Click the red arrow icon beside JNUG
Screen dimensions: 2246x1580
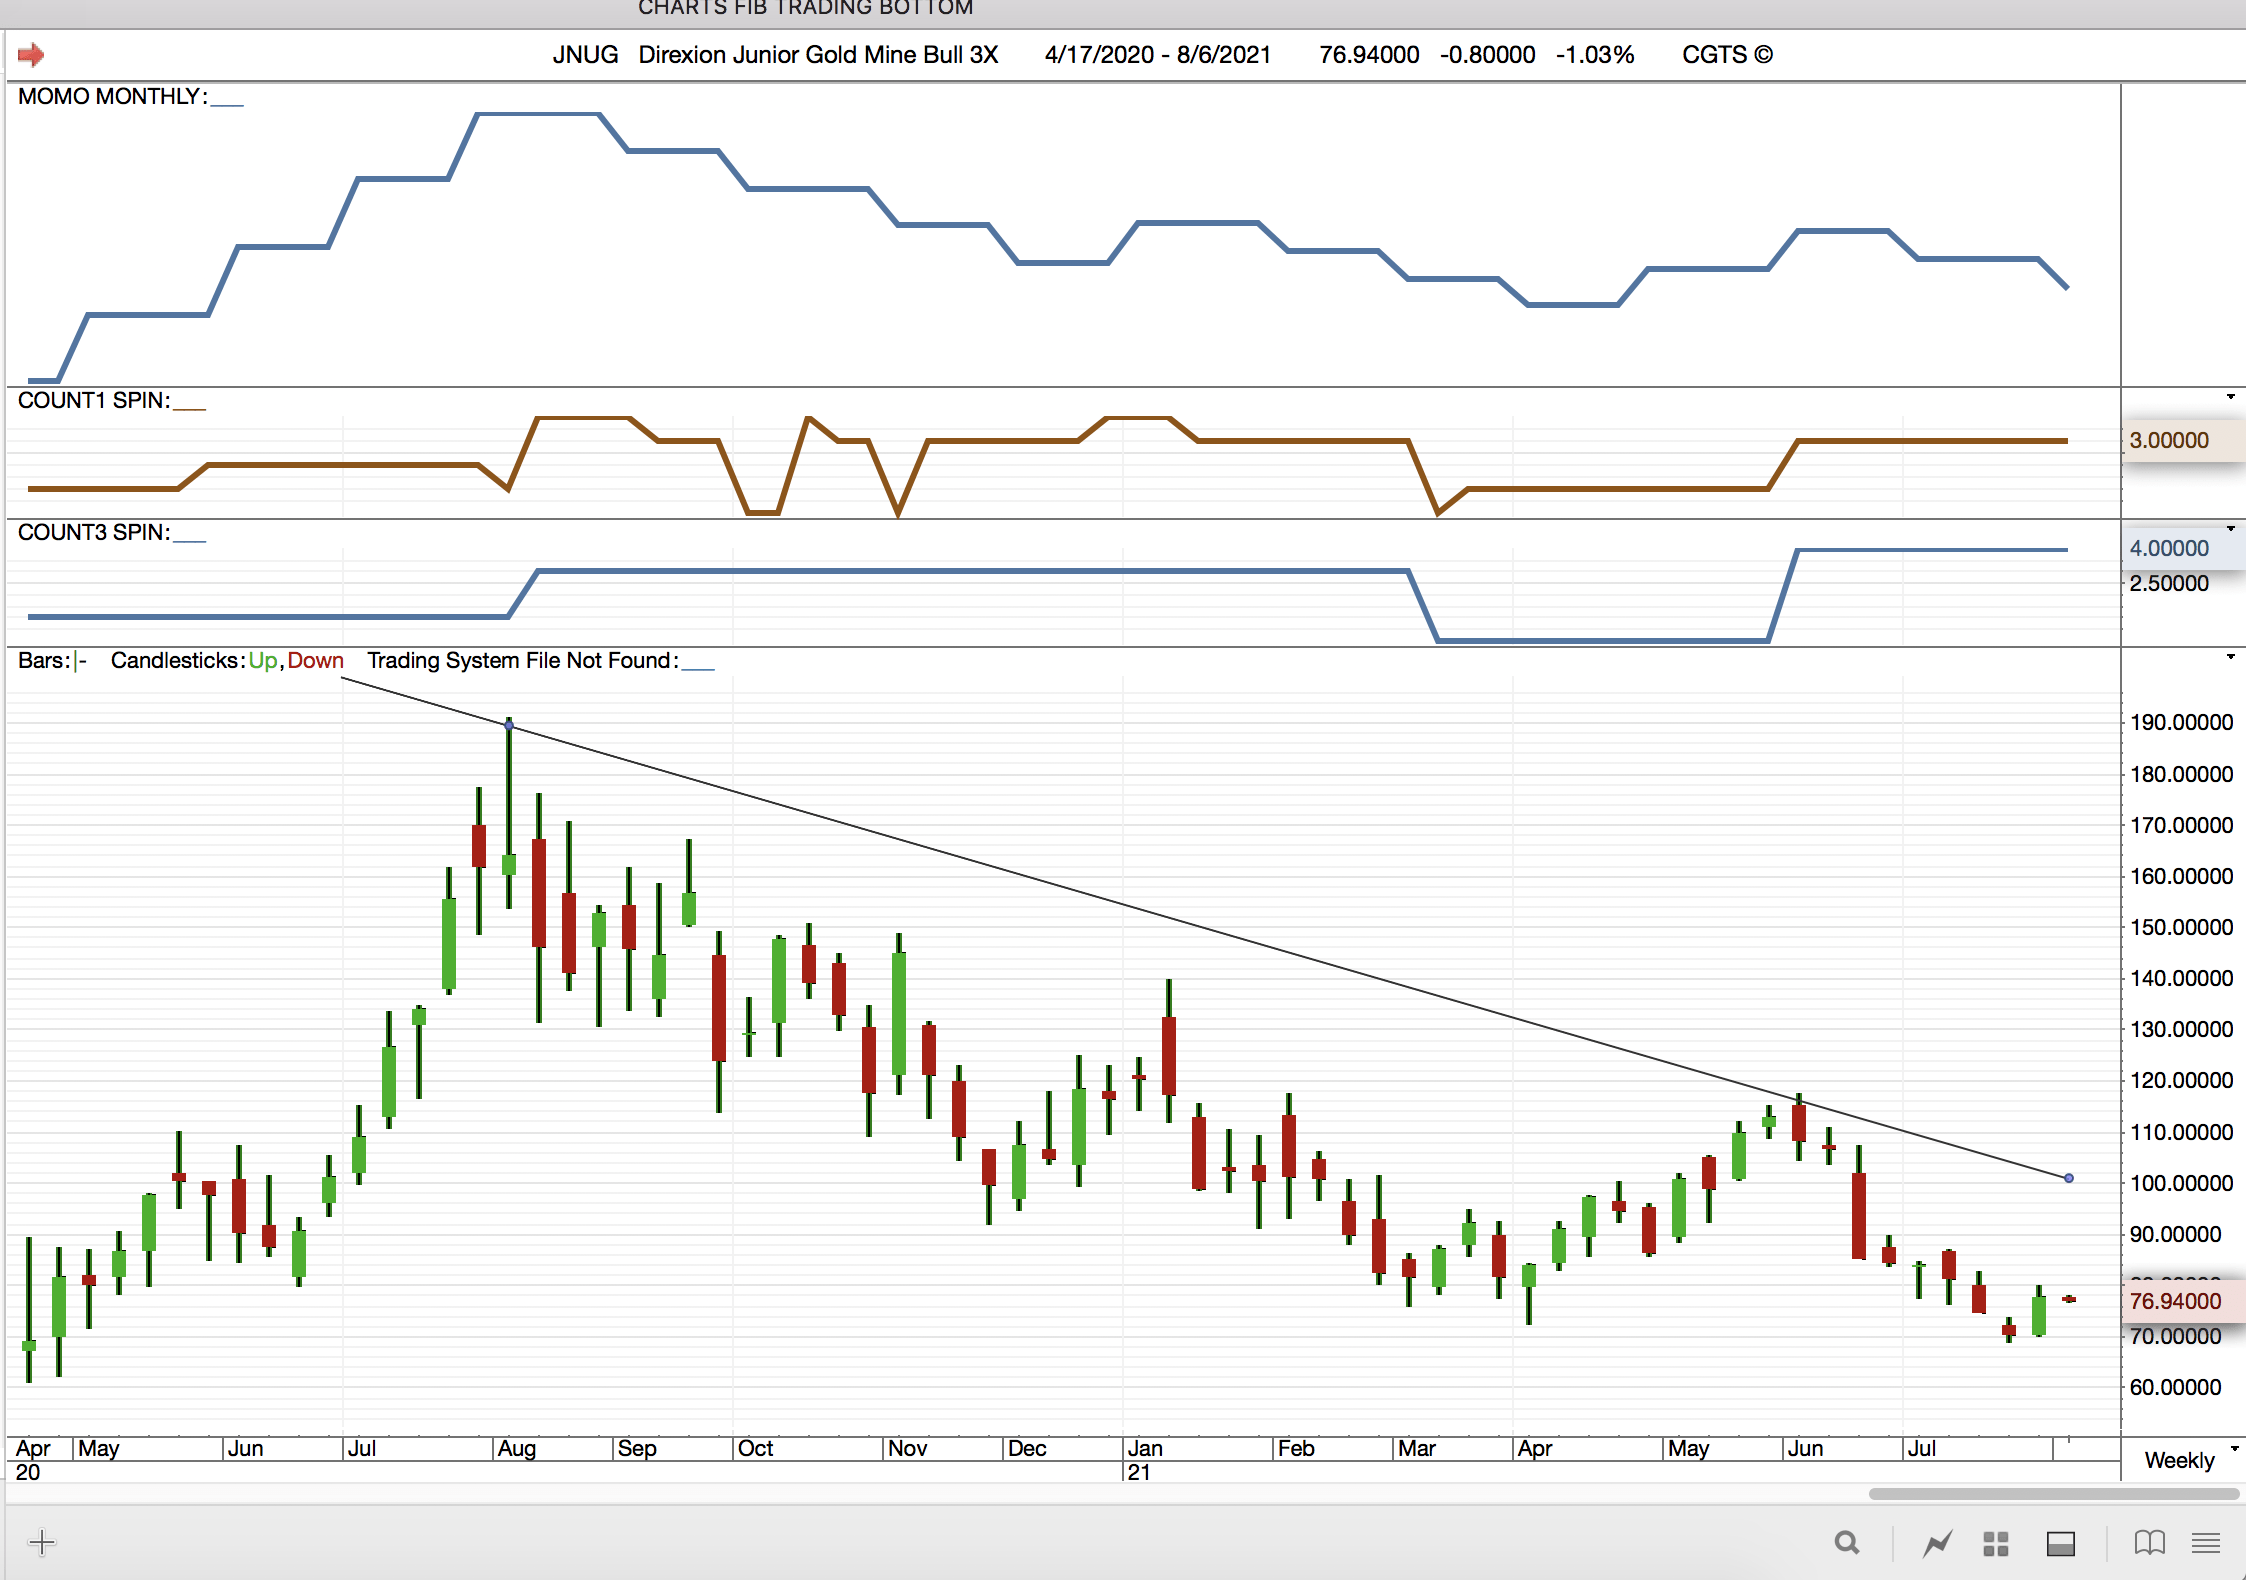tap(31, 55)
